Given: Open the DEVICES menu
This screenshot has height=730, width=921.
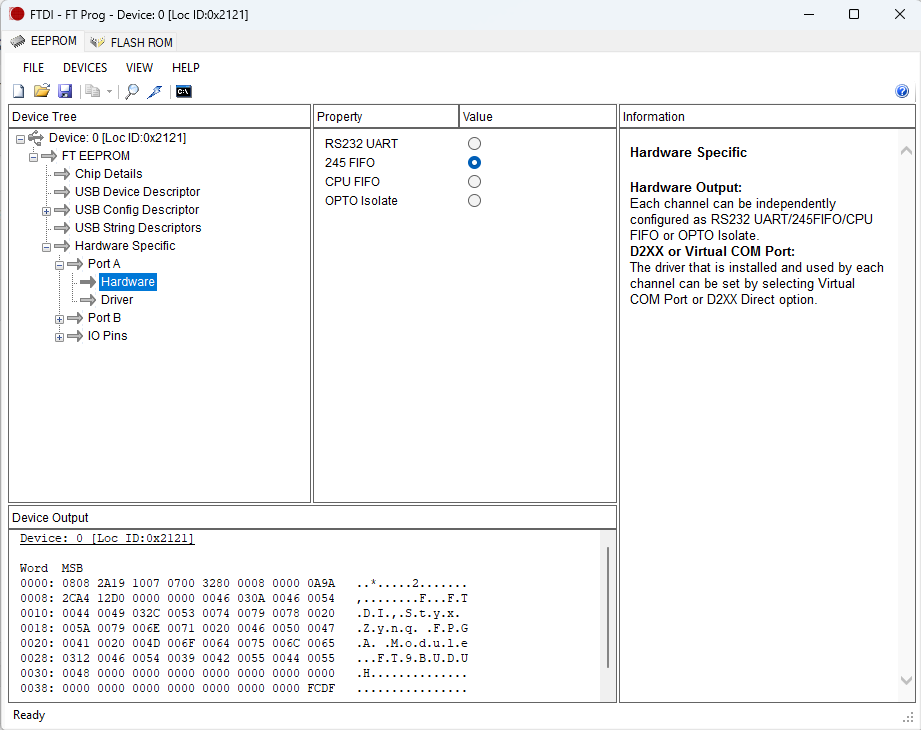Looking at the screenshot, I should coord(85,68).
